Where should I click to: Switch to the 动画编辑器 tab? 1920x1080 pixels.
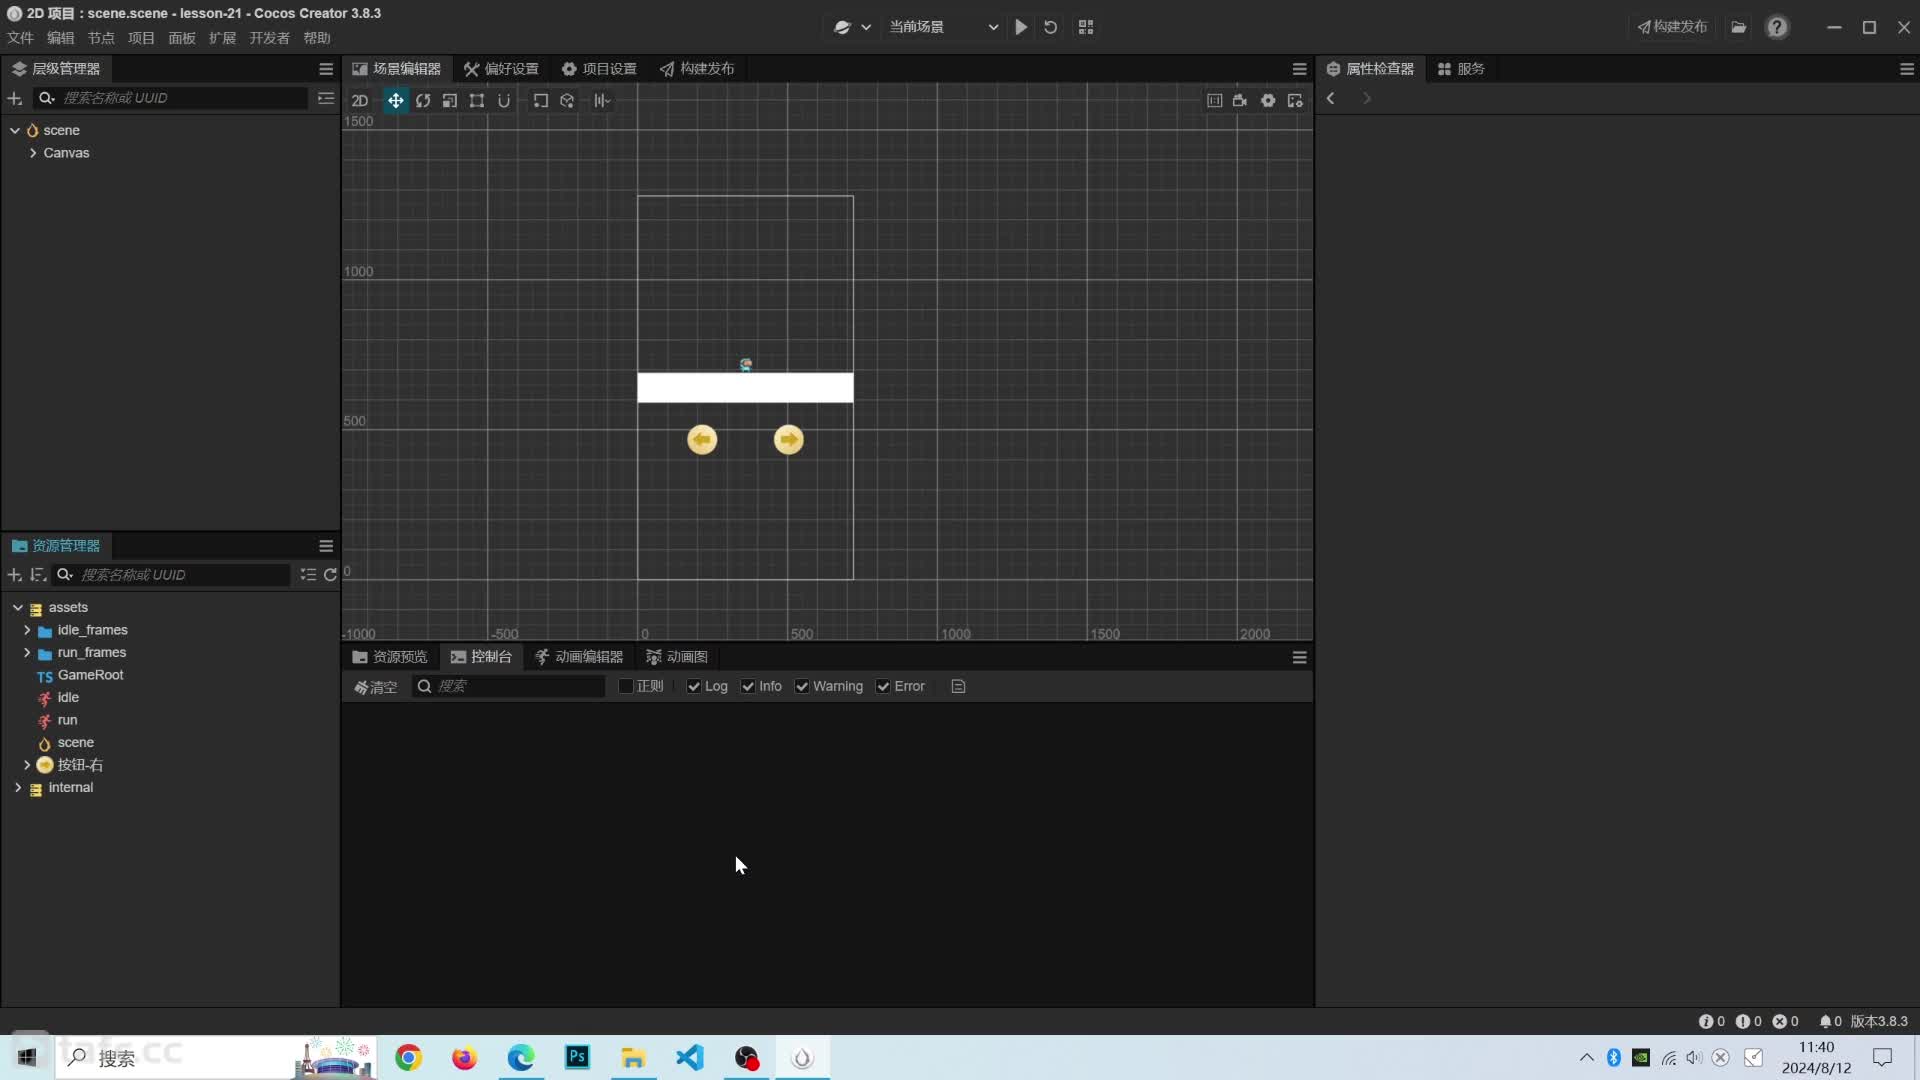click(x=579, y=657)
